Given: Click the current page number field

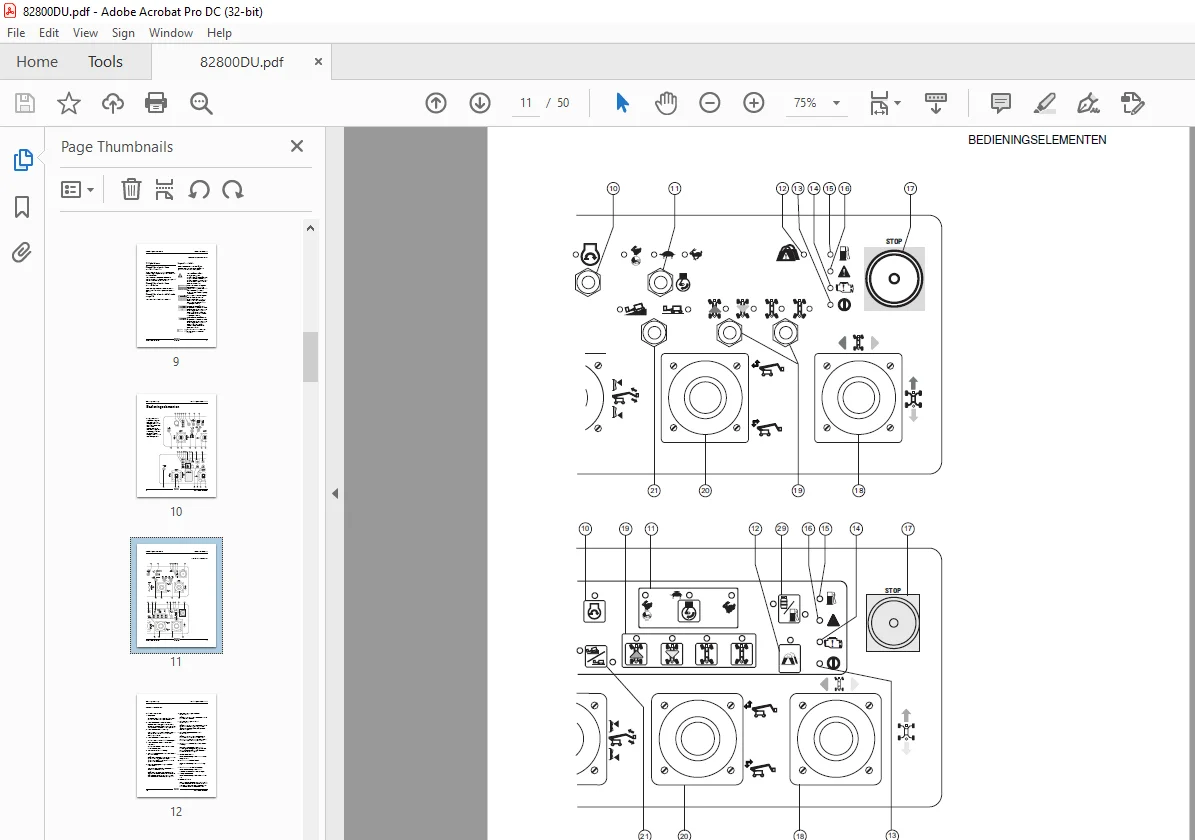Looking at the screenshot, I should (526, 103).
